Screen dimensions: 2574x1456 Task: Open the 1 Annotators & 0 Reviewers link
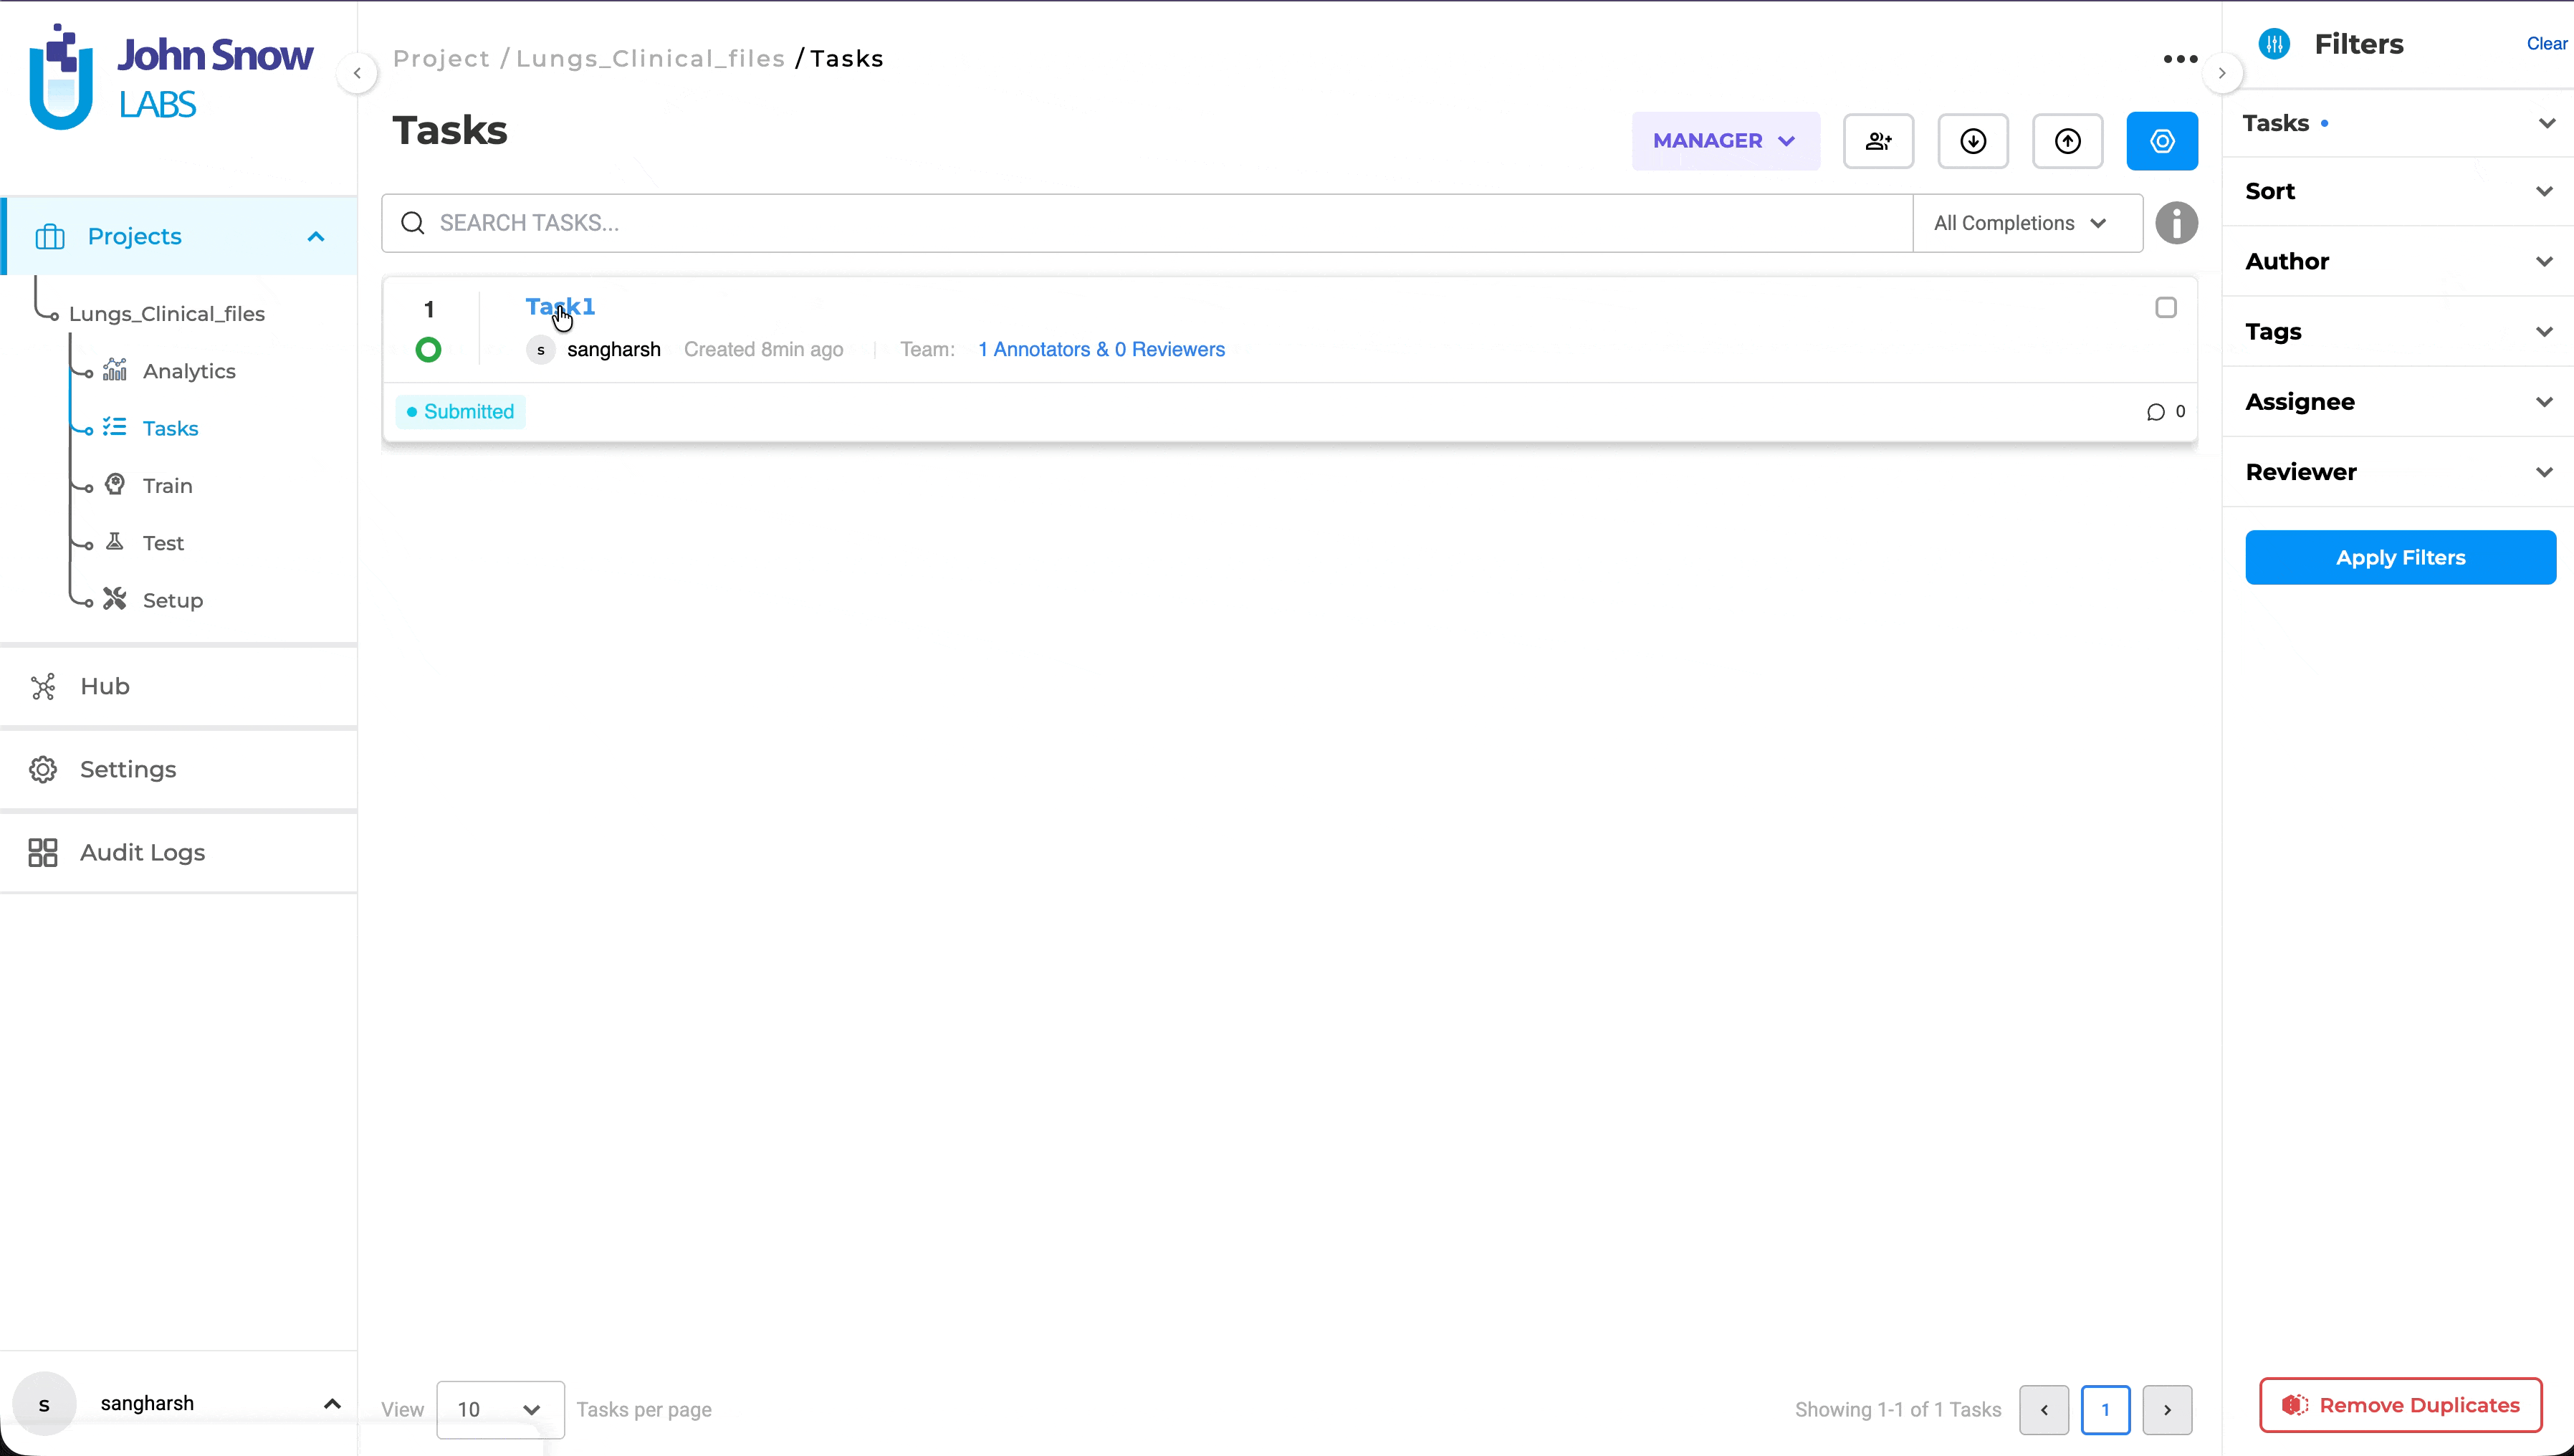[x=1101, y=349]
